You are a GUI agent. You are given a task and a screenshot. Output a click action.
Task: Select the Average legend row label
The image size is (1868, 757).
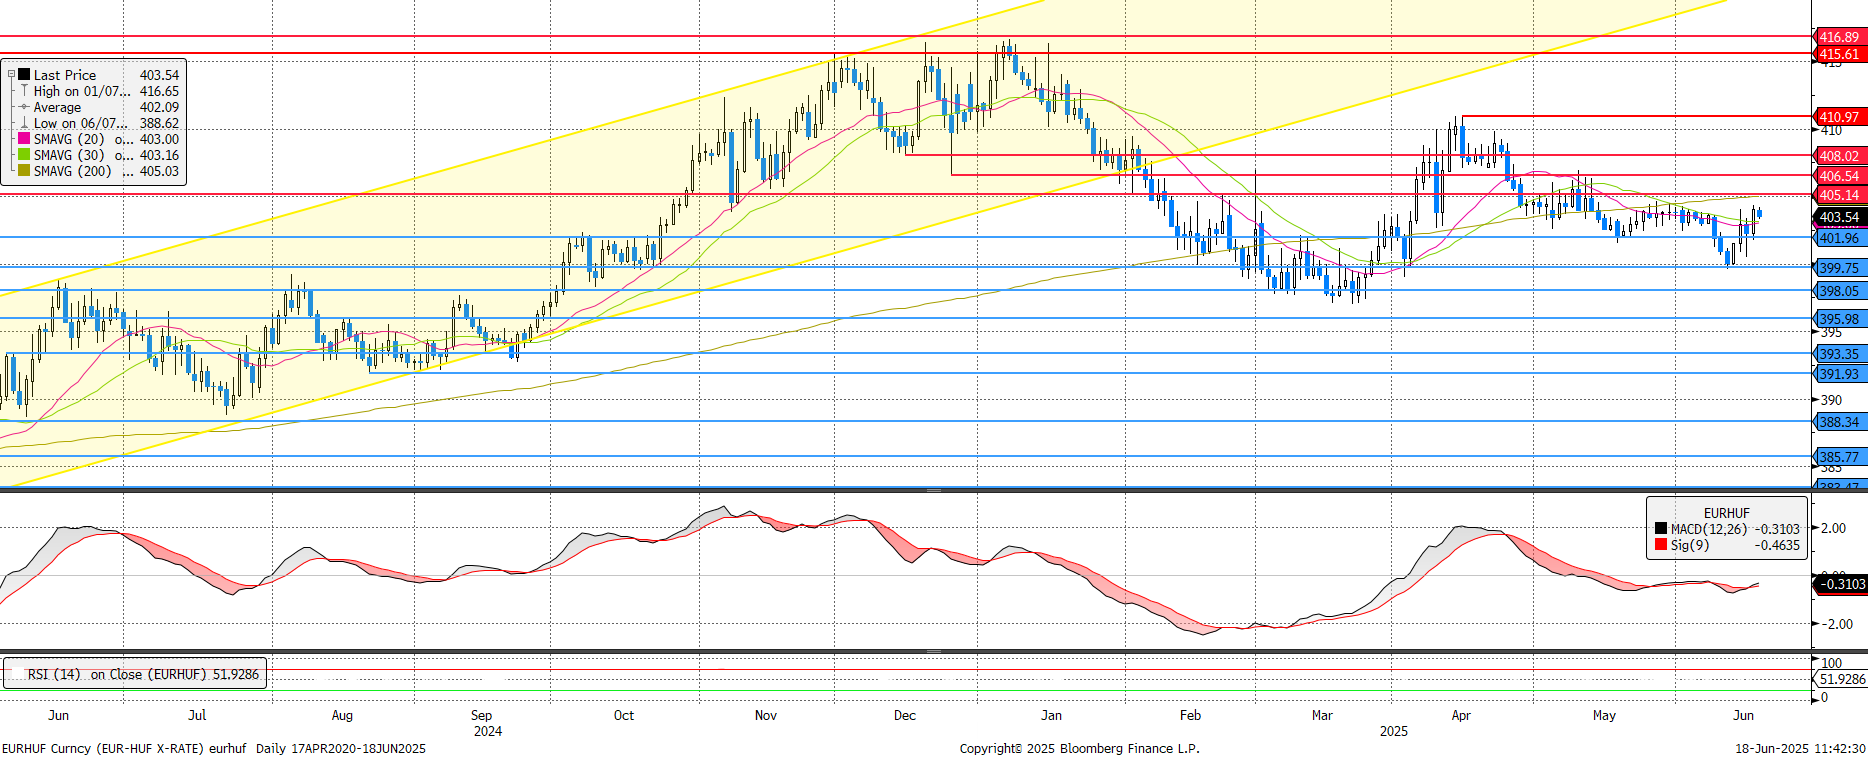click(57, 107)
